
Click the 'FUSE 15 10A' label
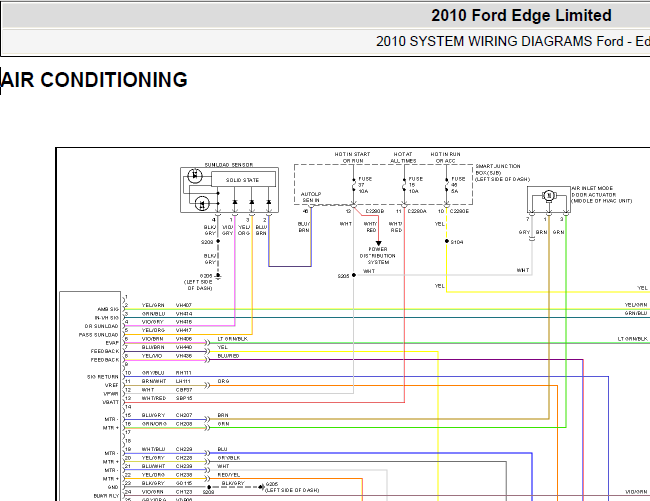click(x=416, y=185)
